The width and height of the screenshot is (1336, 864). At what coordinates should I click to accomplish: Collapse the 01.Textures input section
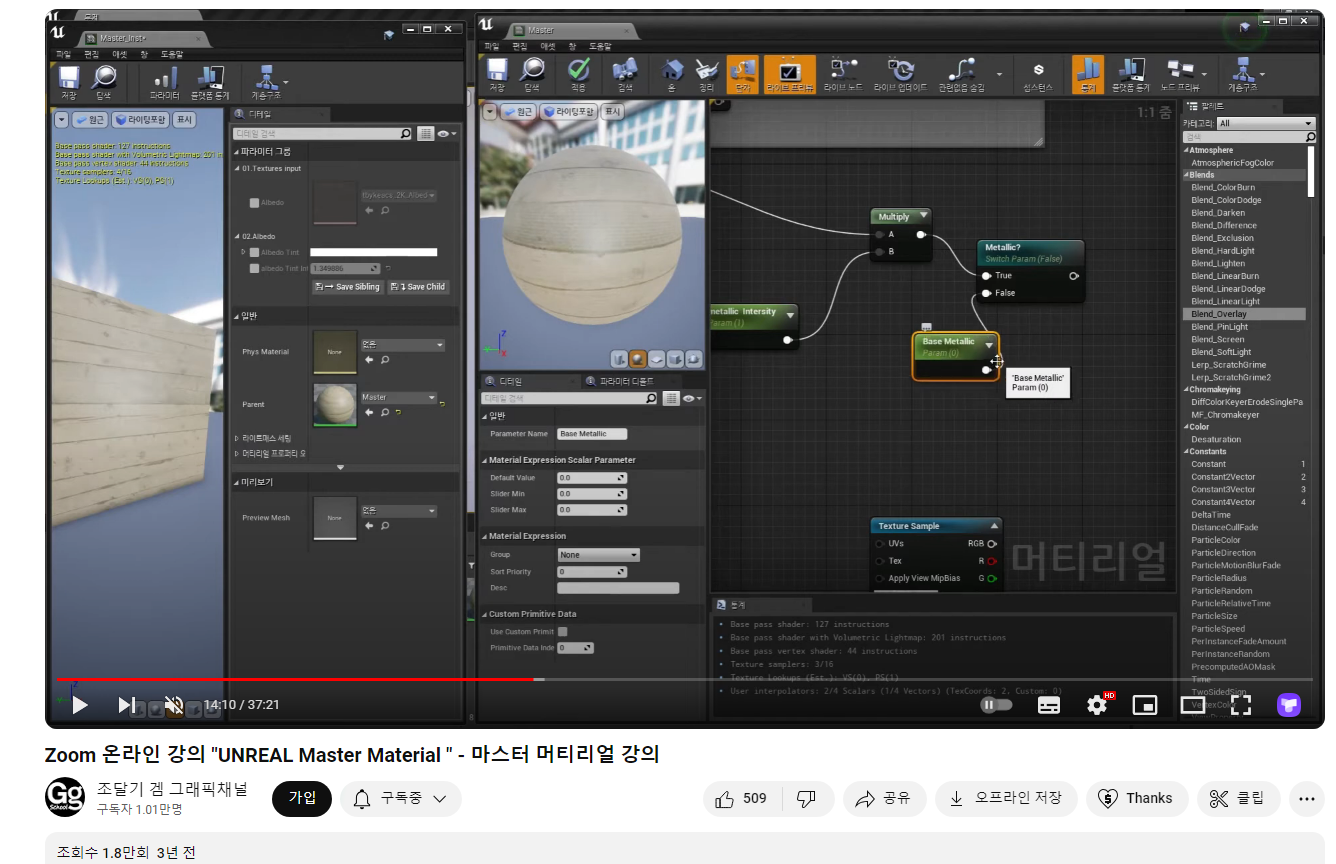[237, 169]
